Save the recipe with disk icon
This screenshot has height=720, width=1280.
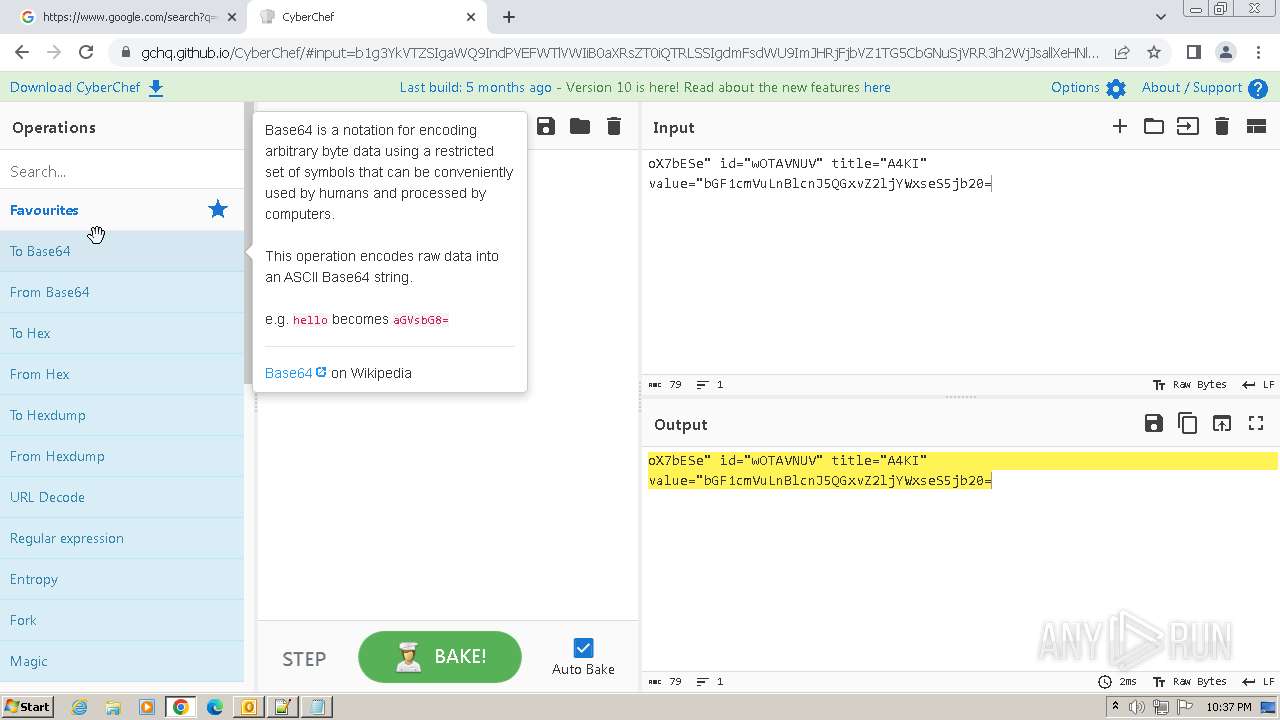(546, 126)
